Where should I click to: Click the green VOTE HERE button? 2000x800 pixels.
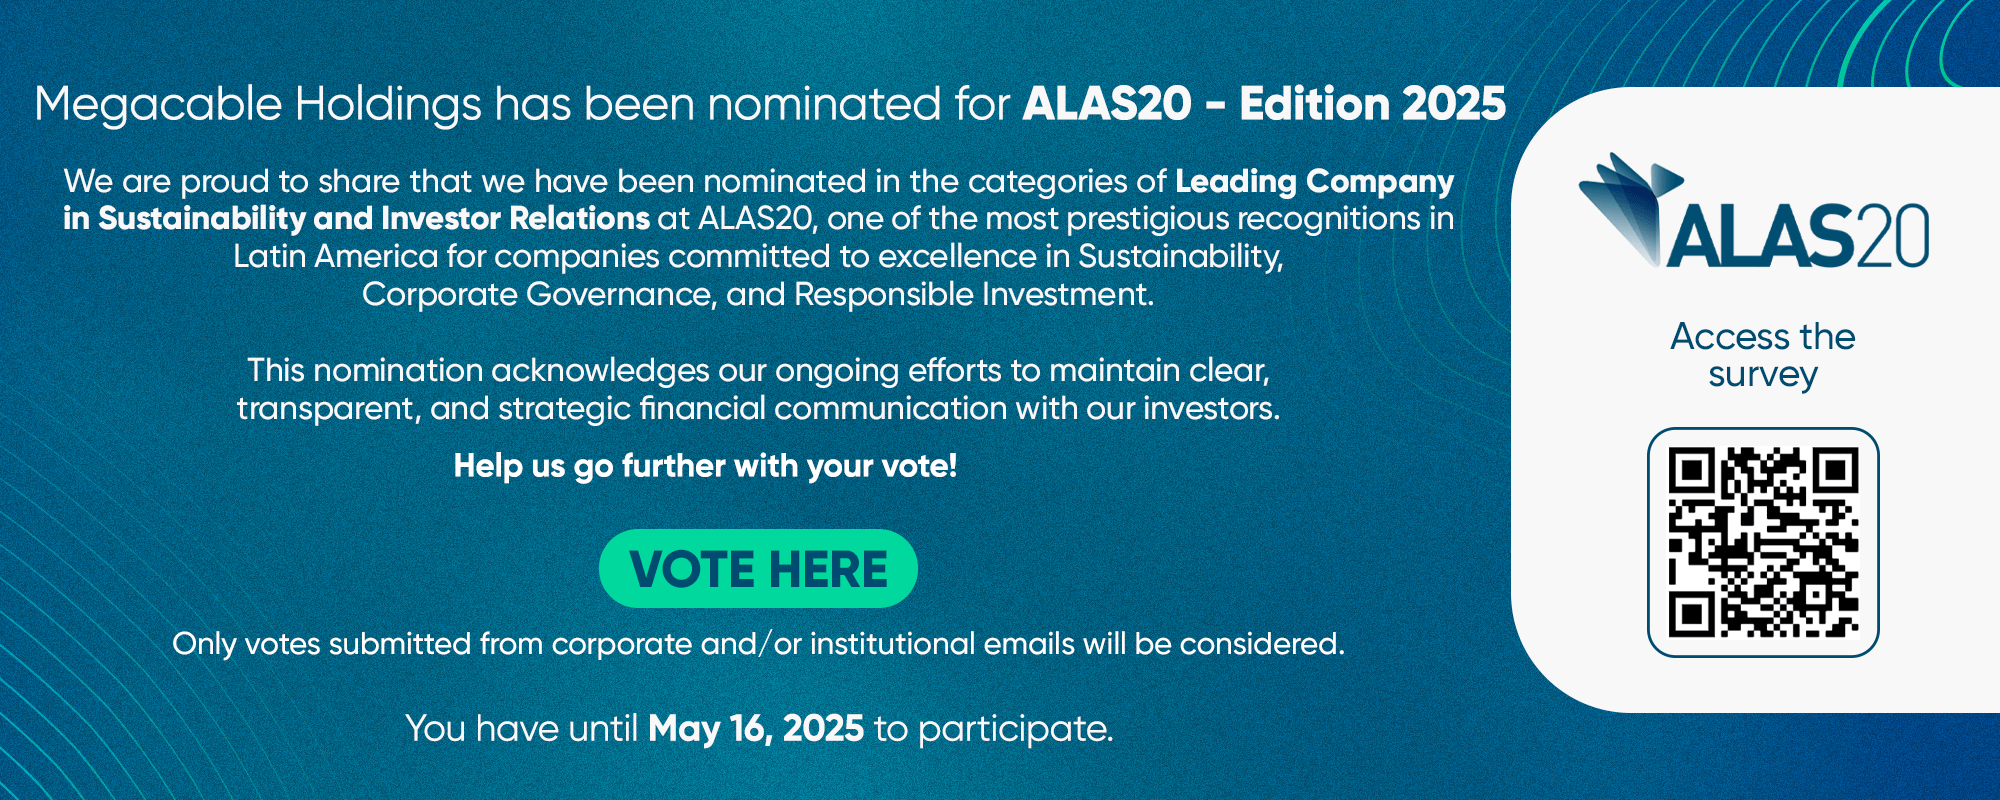[x=758, y=568]
